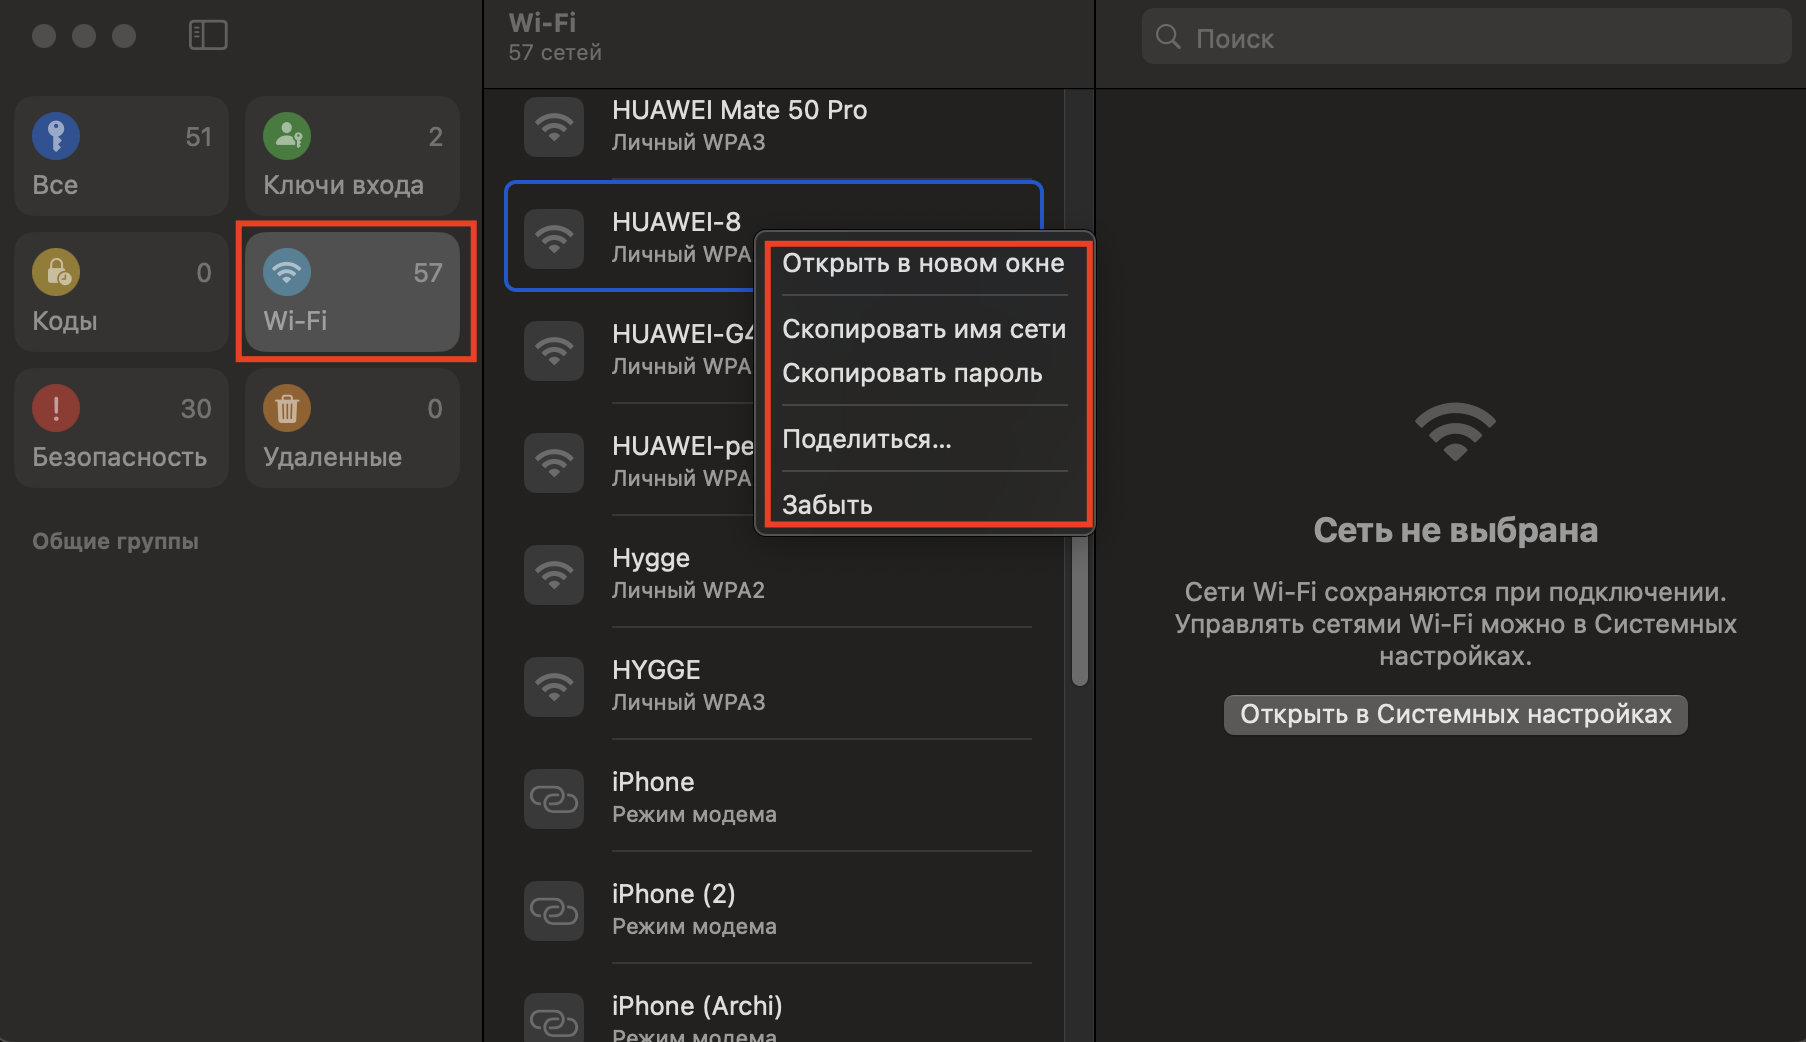Screen dimensions: 1806x1042
Task: Click the Wi-Fi icon of HUAWEI-pe row
Action: pos(554,462)
